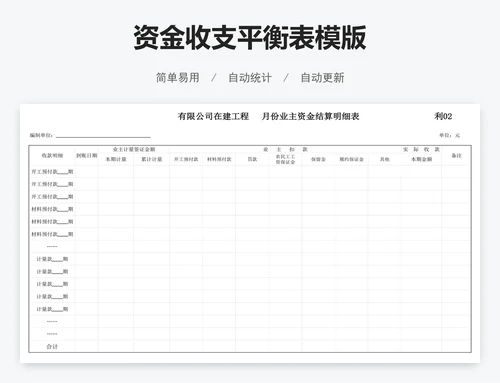Click the 业主计量签证金额 group header
The height and width of the screenshot is (383, 500).
click(134, 149)
